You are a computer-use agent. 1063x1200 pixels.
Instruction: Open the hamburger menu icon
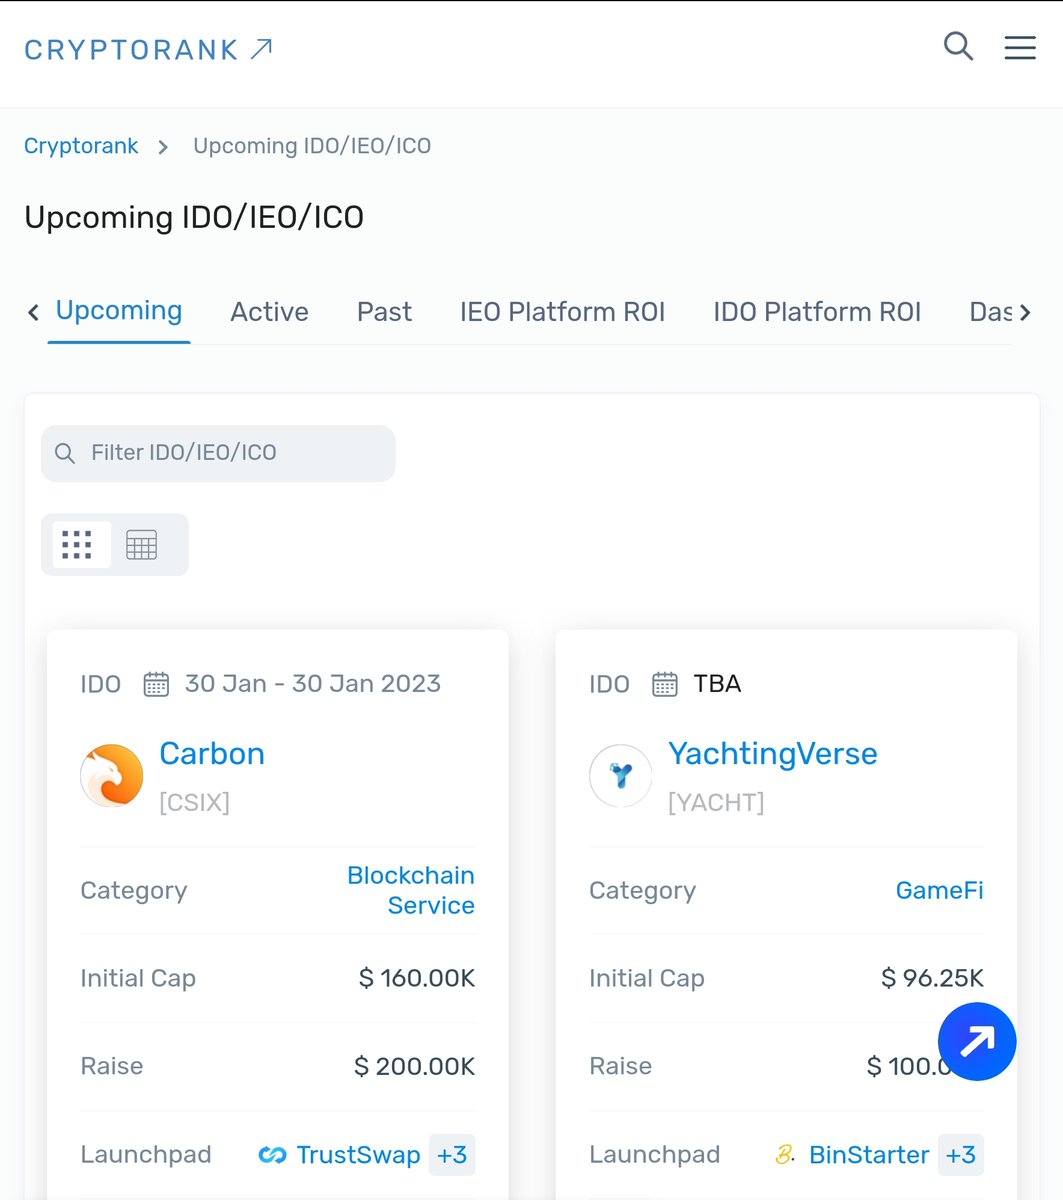(x=1020, y=48)
